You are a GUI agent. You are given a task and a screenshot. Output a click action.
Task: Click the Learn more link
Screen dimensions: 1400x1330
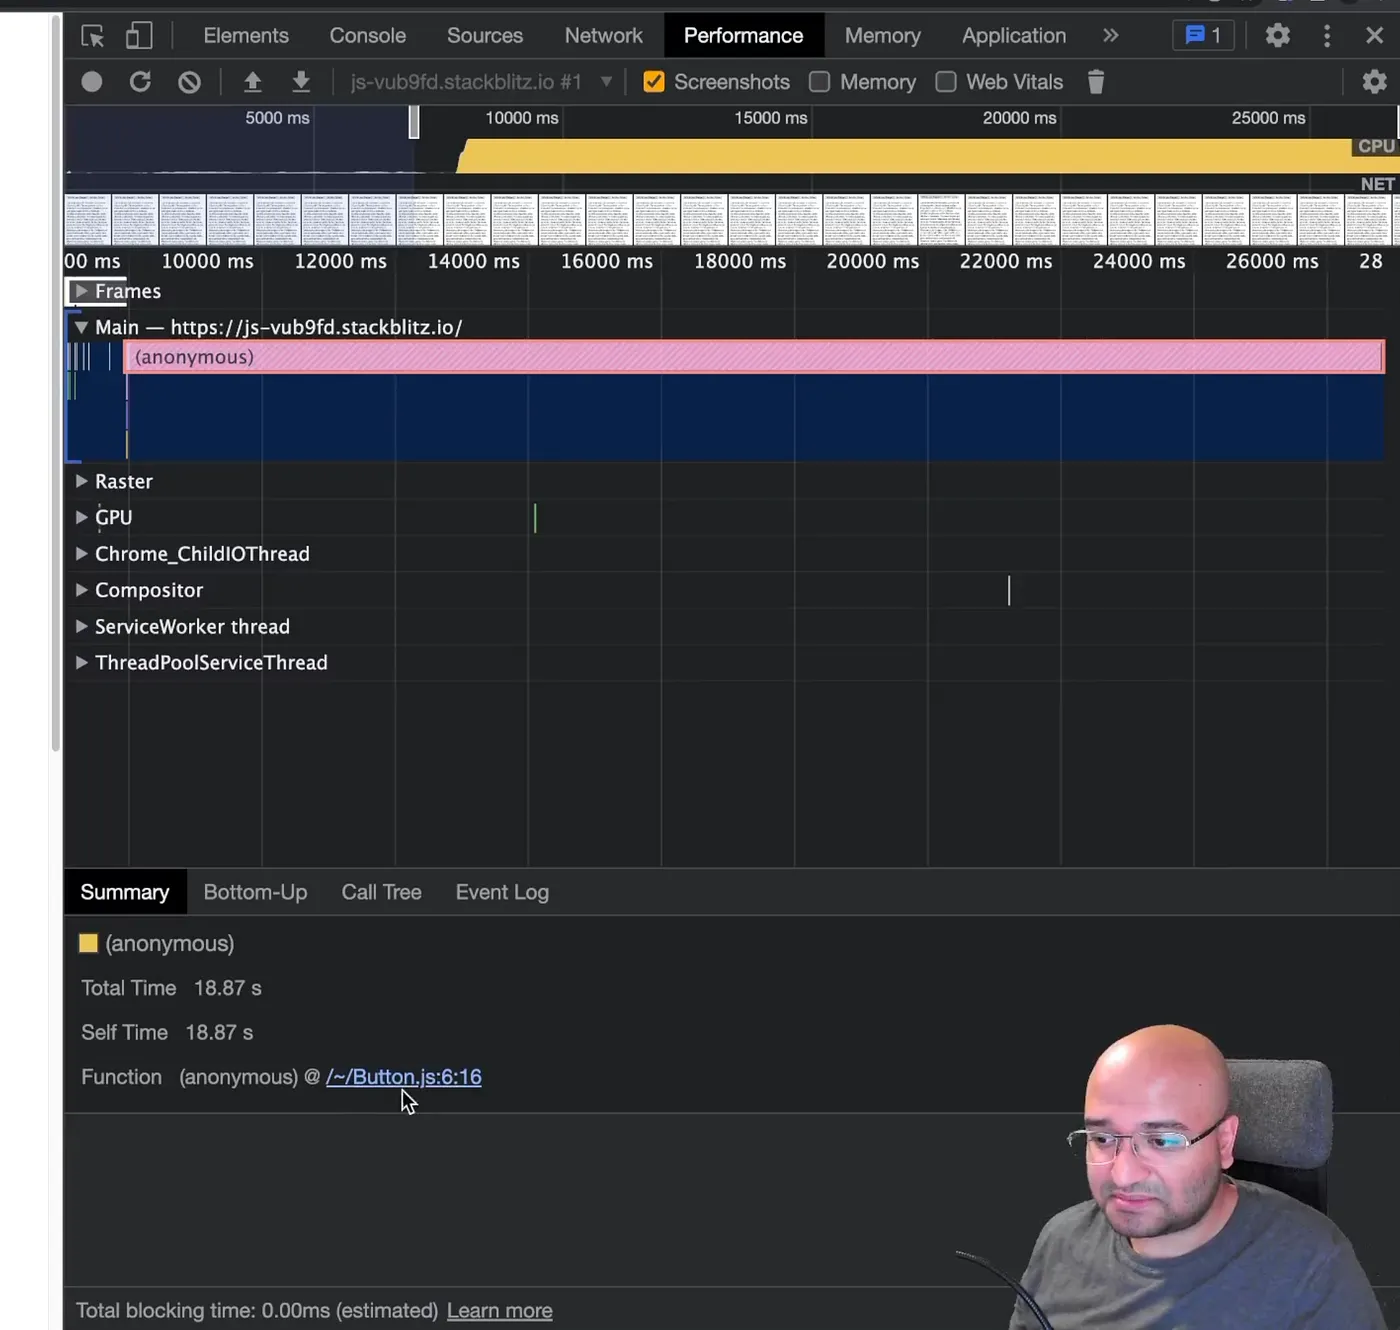pyautogui.click(x=499, y=1310)
